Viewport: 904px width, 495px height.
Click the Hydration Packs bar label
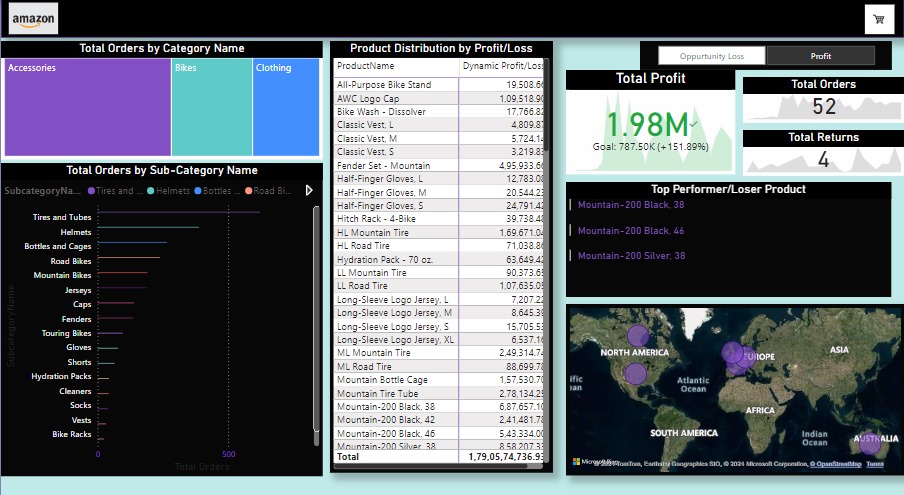click(61, 376)
